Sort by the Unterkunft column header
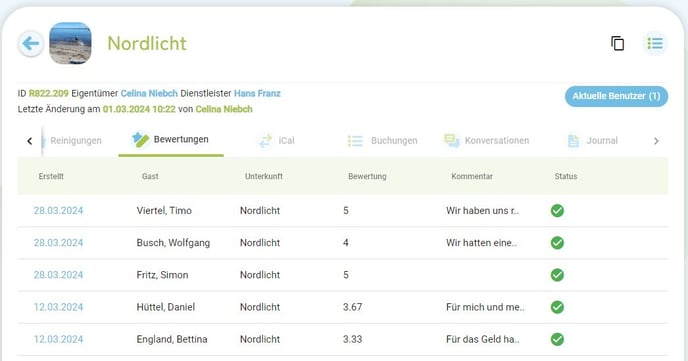Viewport: 688px width, 361px height. 264,176
